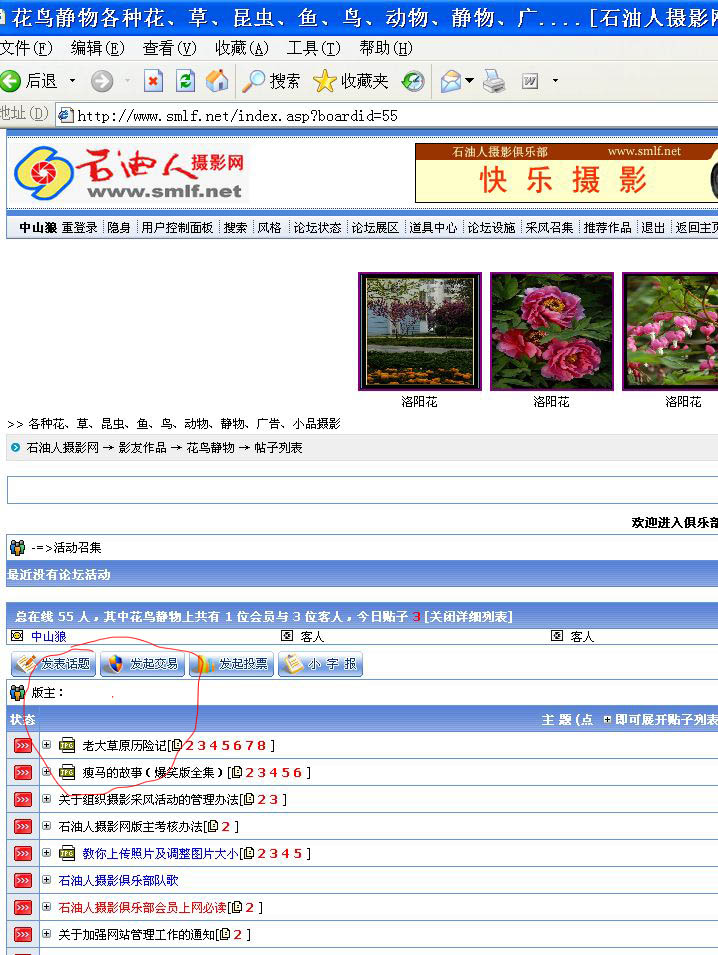Open the 石油人摄影俱乐部队歌 thread
This screenshot has width=718, height=955.
(x=118, y=881)
